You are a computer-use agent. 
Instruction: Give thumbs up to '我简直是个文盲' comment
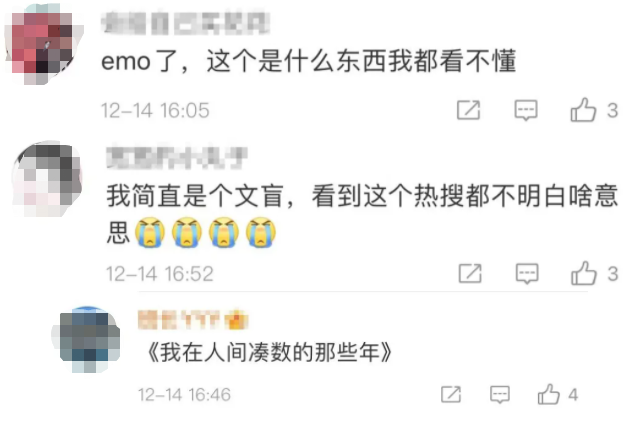click(x=584, y=273)
